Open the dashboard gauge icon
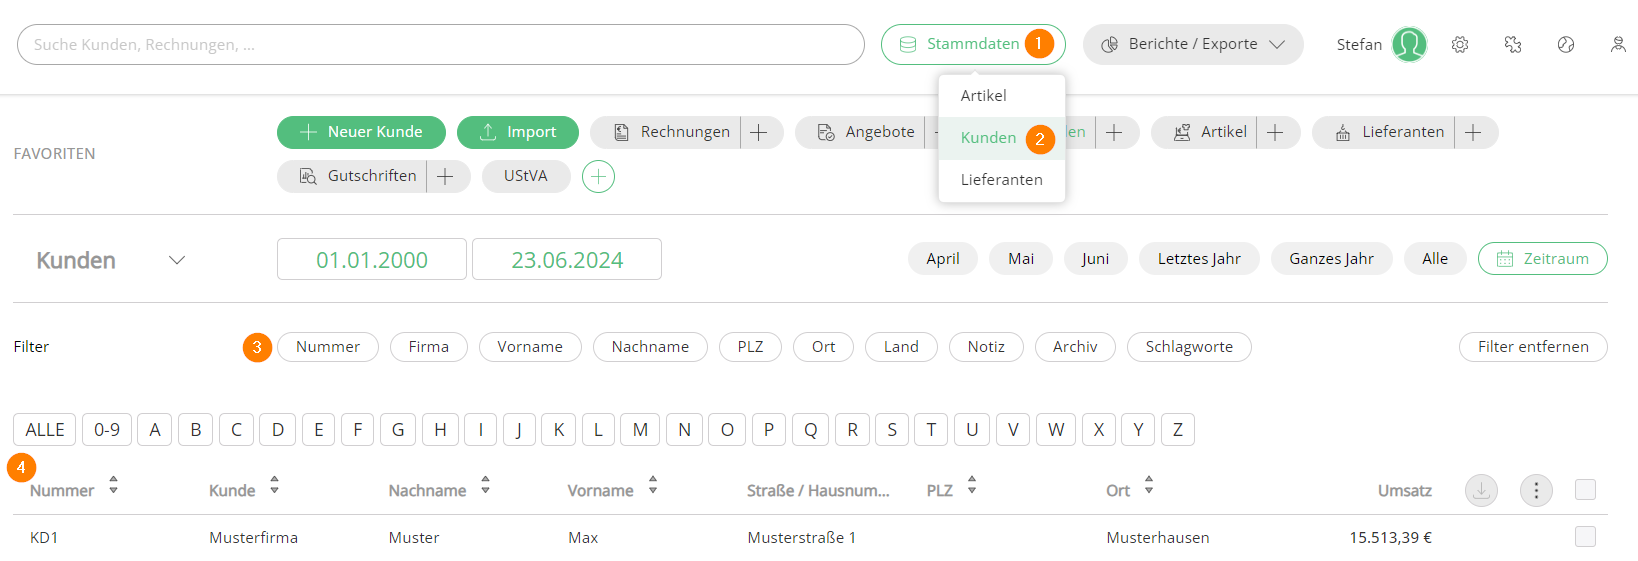The height and width of the screenshot is (561, 1638). tap(1566, 45)
